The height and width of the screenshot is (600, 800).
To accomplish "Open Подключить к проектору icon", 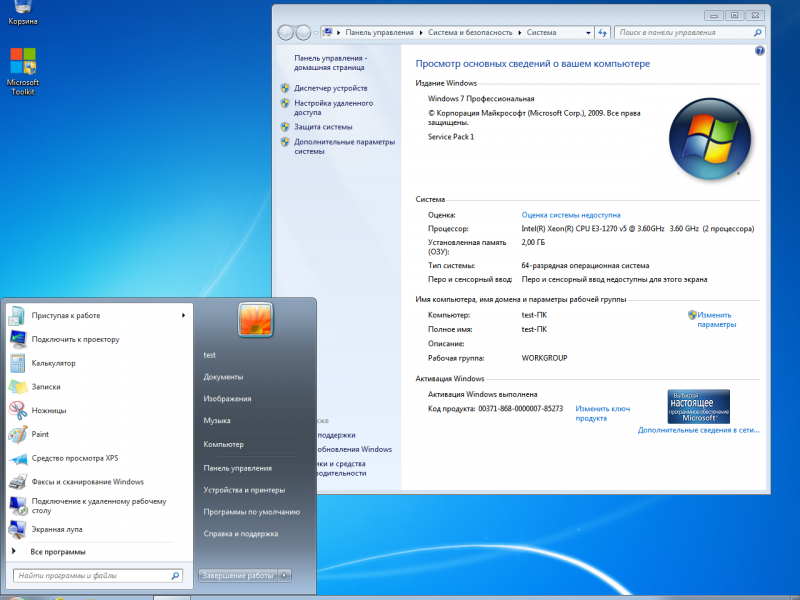I will point(18,339).
